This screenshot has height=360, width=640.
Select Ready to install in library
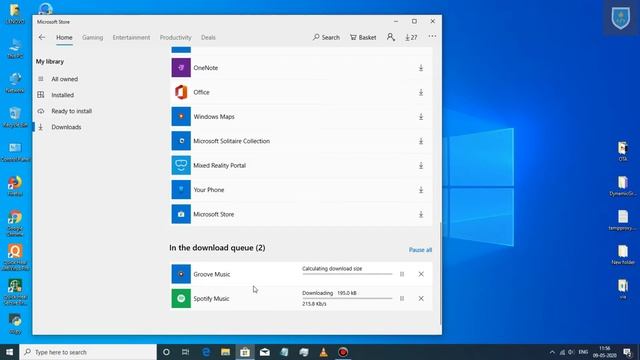[71, 111]
